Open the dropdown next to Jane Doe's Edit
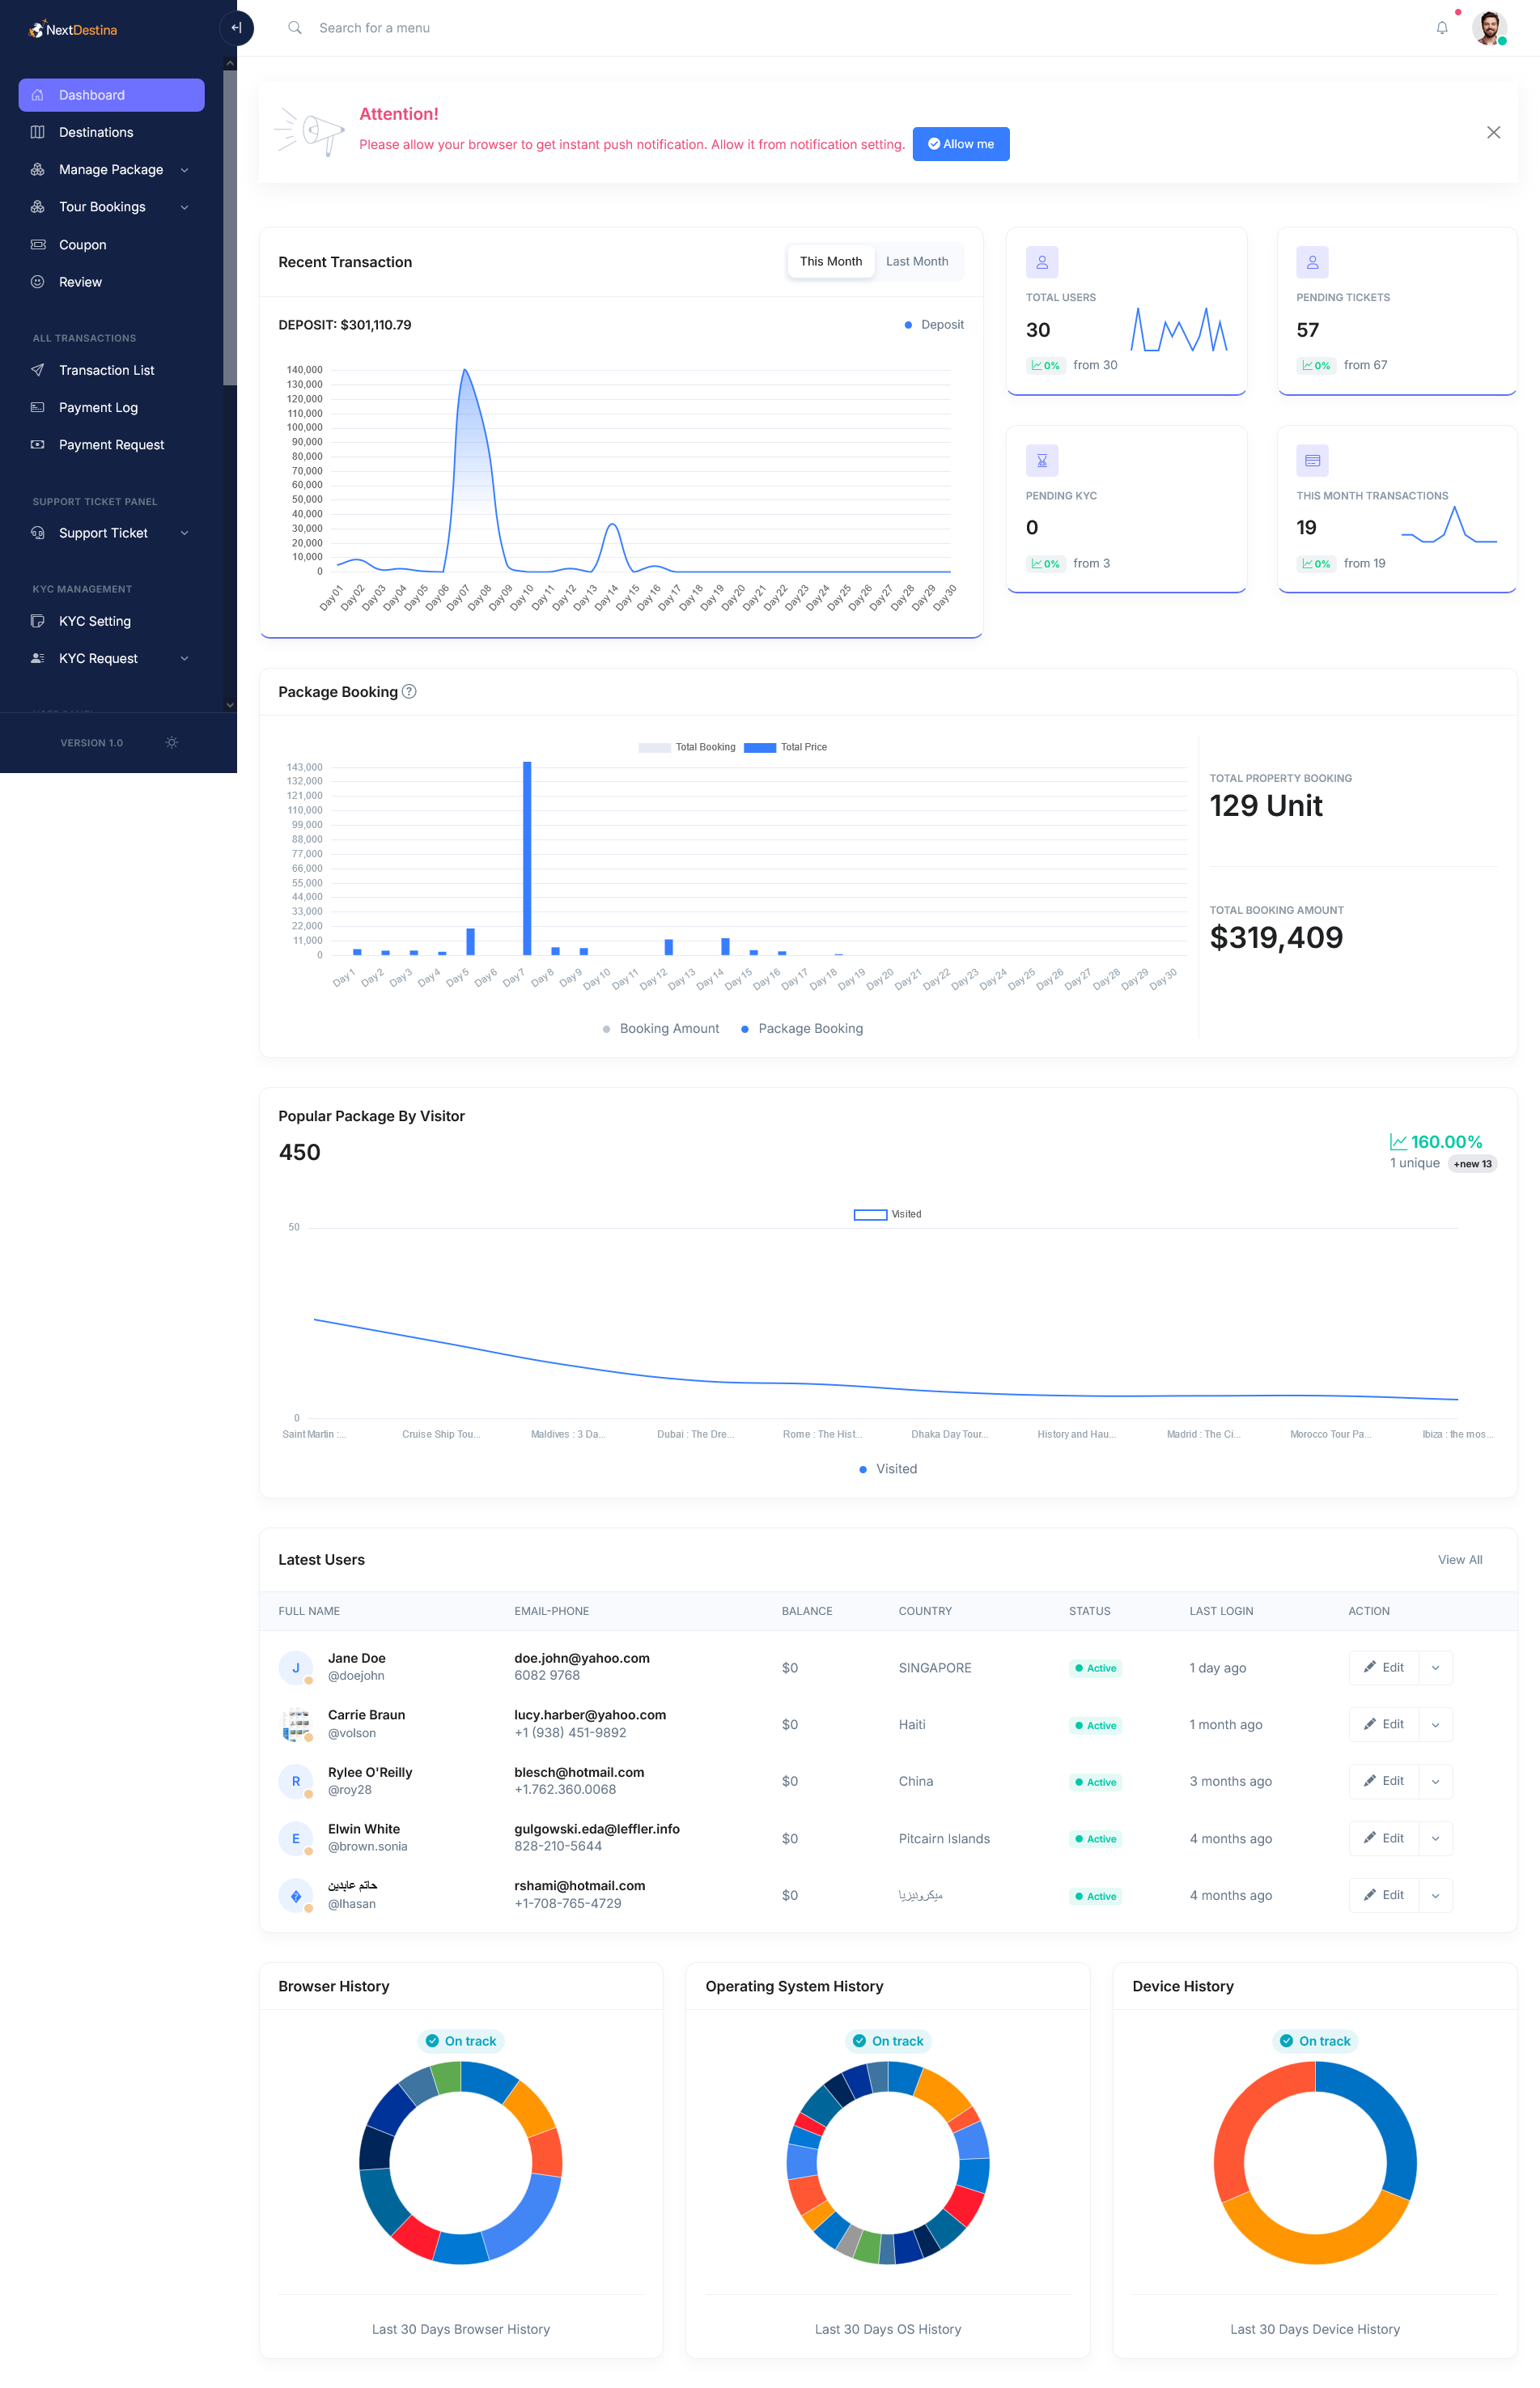The height and width of the screenshot is (2388, 1540). 1435,1668
